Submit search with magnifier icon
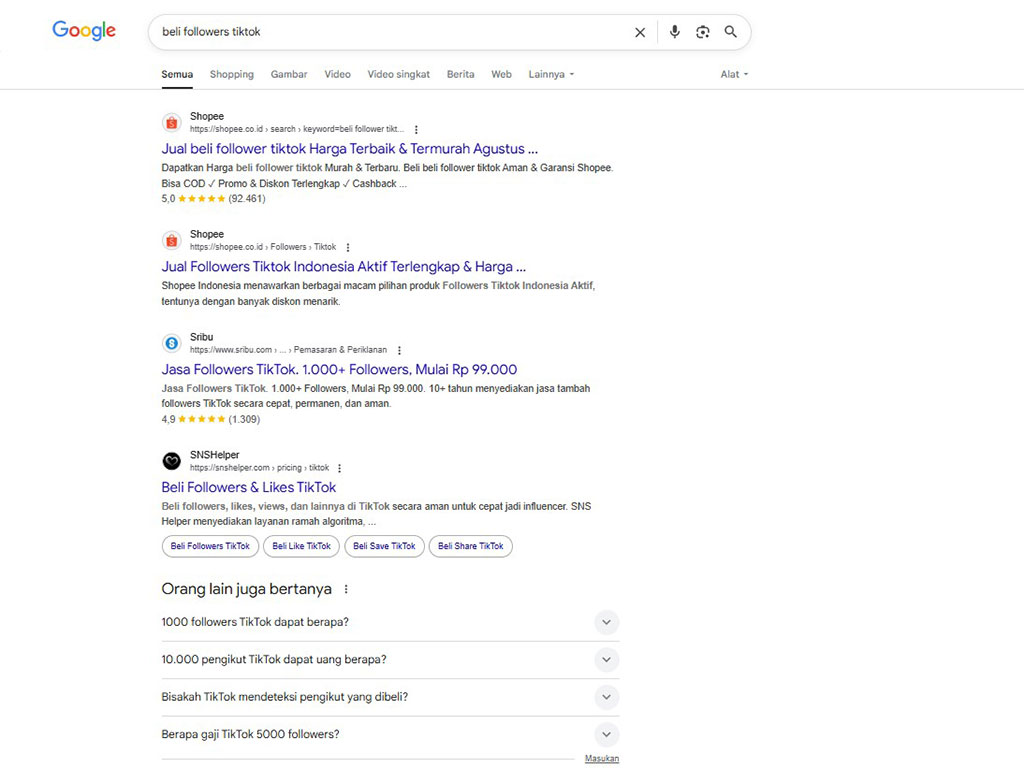This screenshot has height=768, width=1024. click(731, 31)
